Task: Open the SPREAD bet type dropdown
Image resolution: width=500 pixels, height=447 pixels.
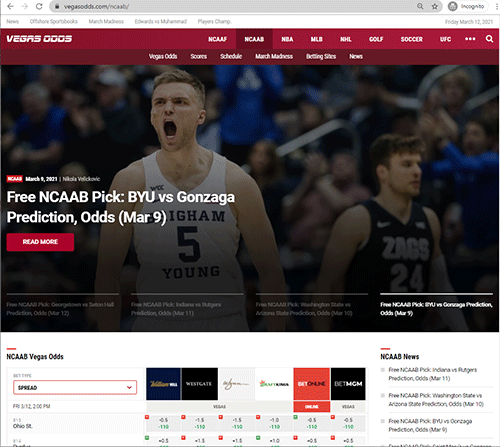Action: click(x=75, y=387)
